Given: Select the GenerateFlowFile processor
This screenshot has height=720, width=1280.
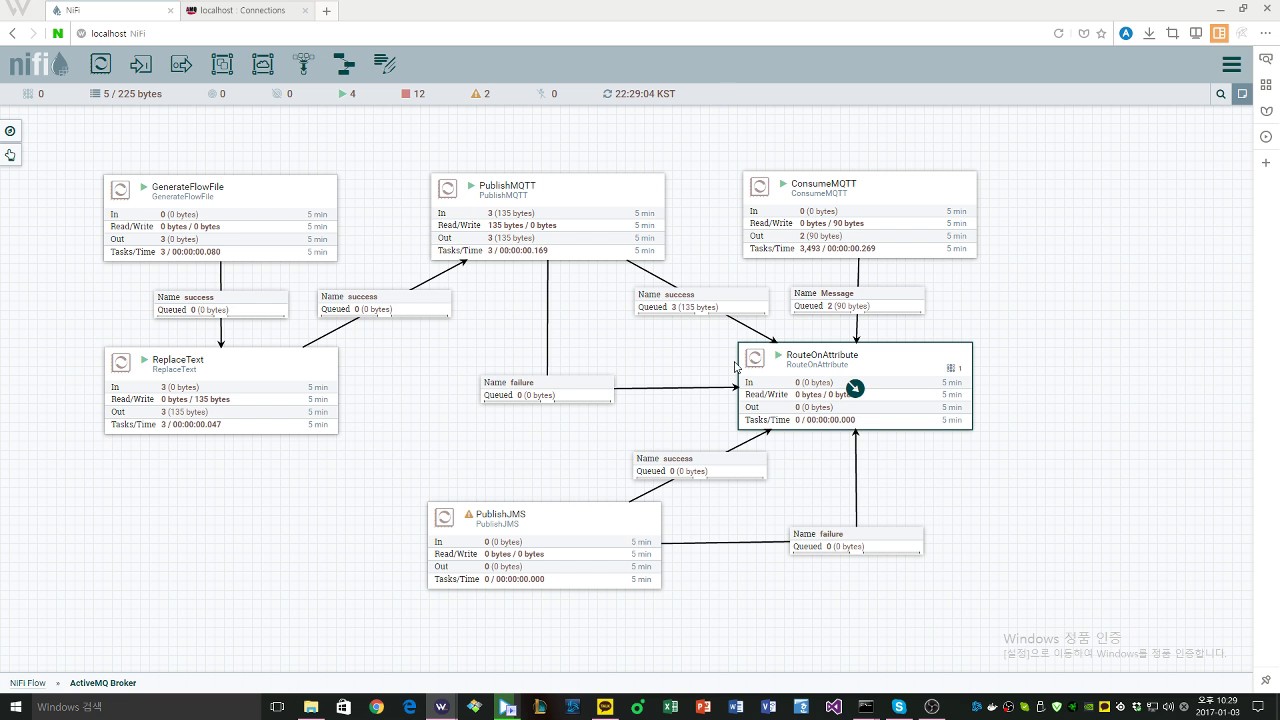Looking at the screenshot, I should (220, 218).
